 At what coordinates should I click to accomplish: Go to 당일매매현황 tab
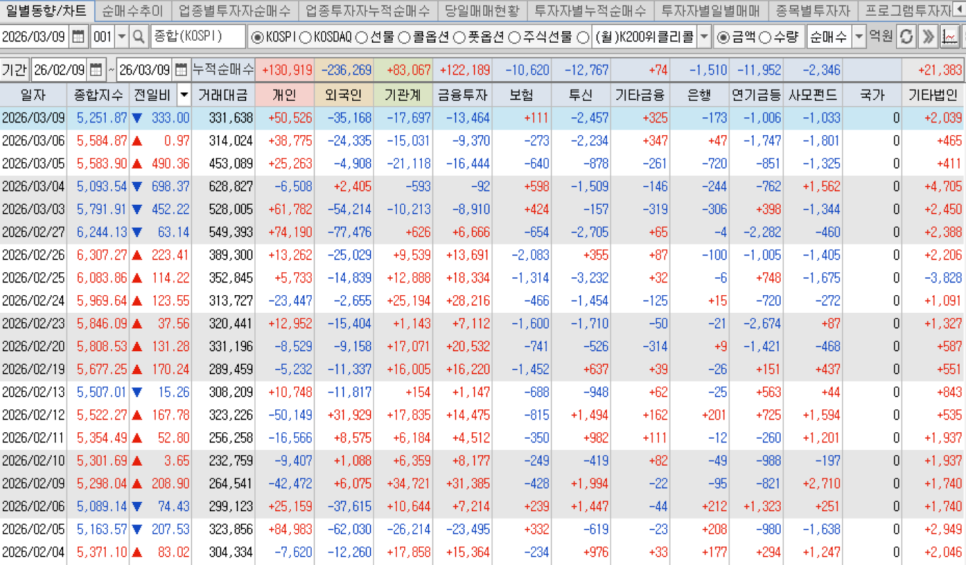482,10
